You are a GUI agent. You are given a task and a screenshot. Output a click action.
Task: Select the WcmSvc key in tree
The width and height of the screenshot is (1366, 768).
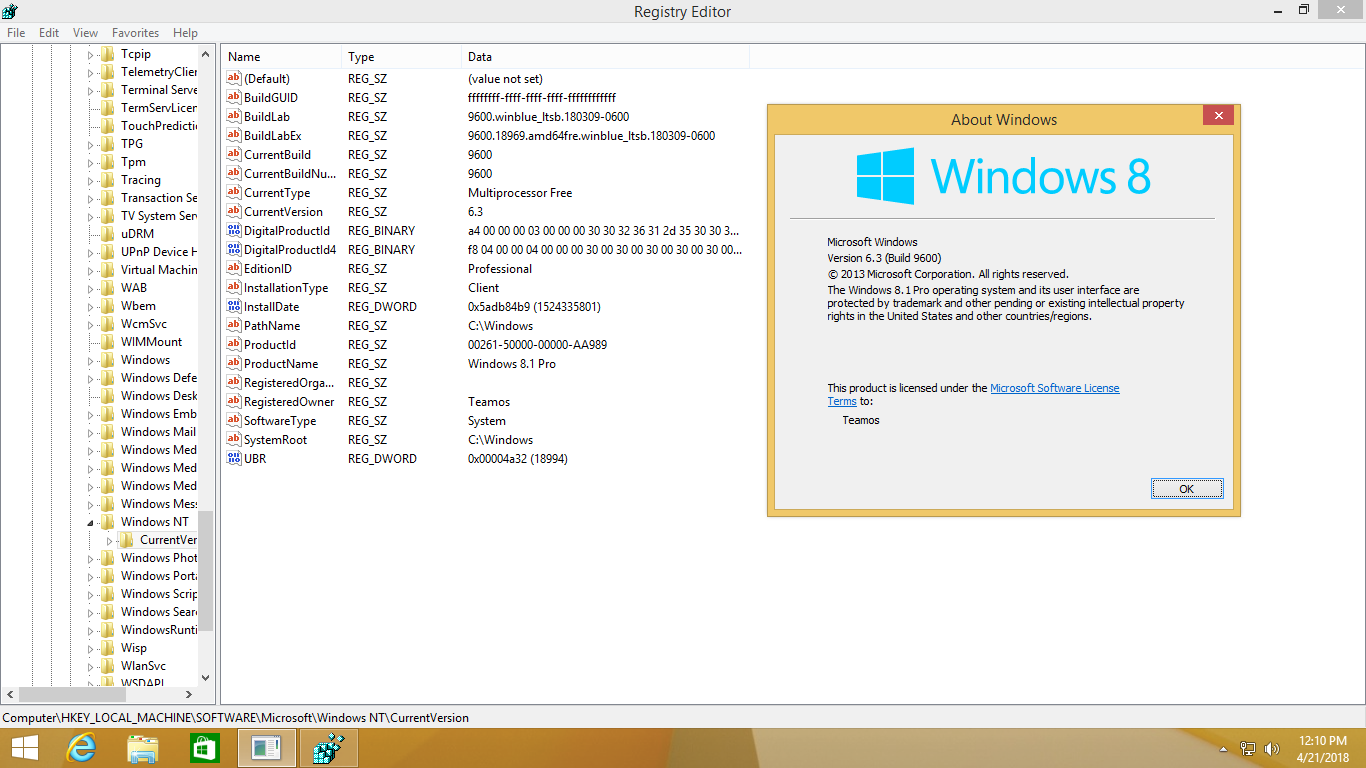point(144,324)
